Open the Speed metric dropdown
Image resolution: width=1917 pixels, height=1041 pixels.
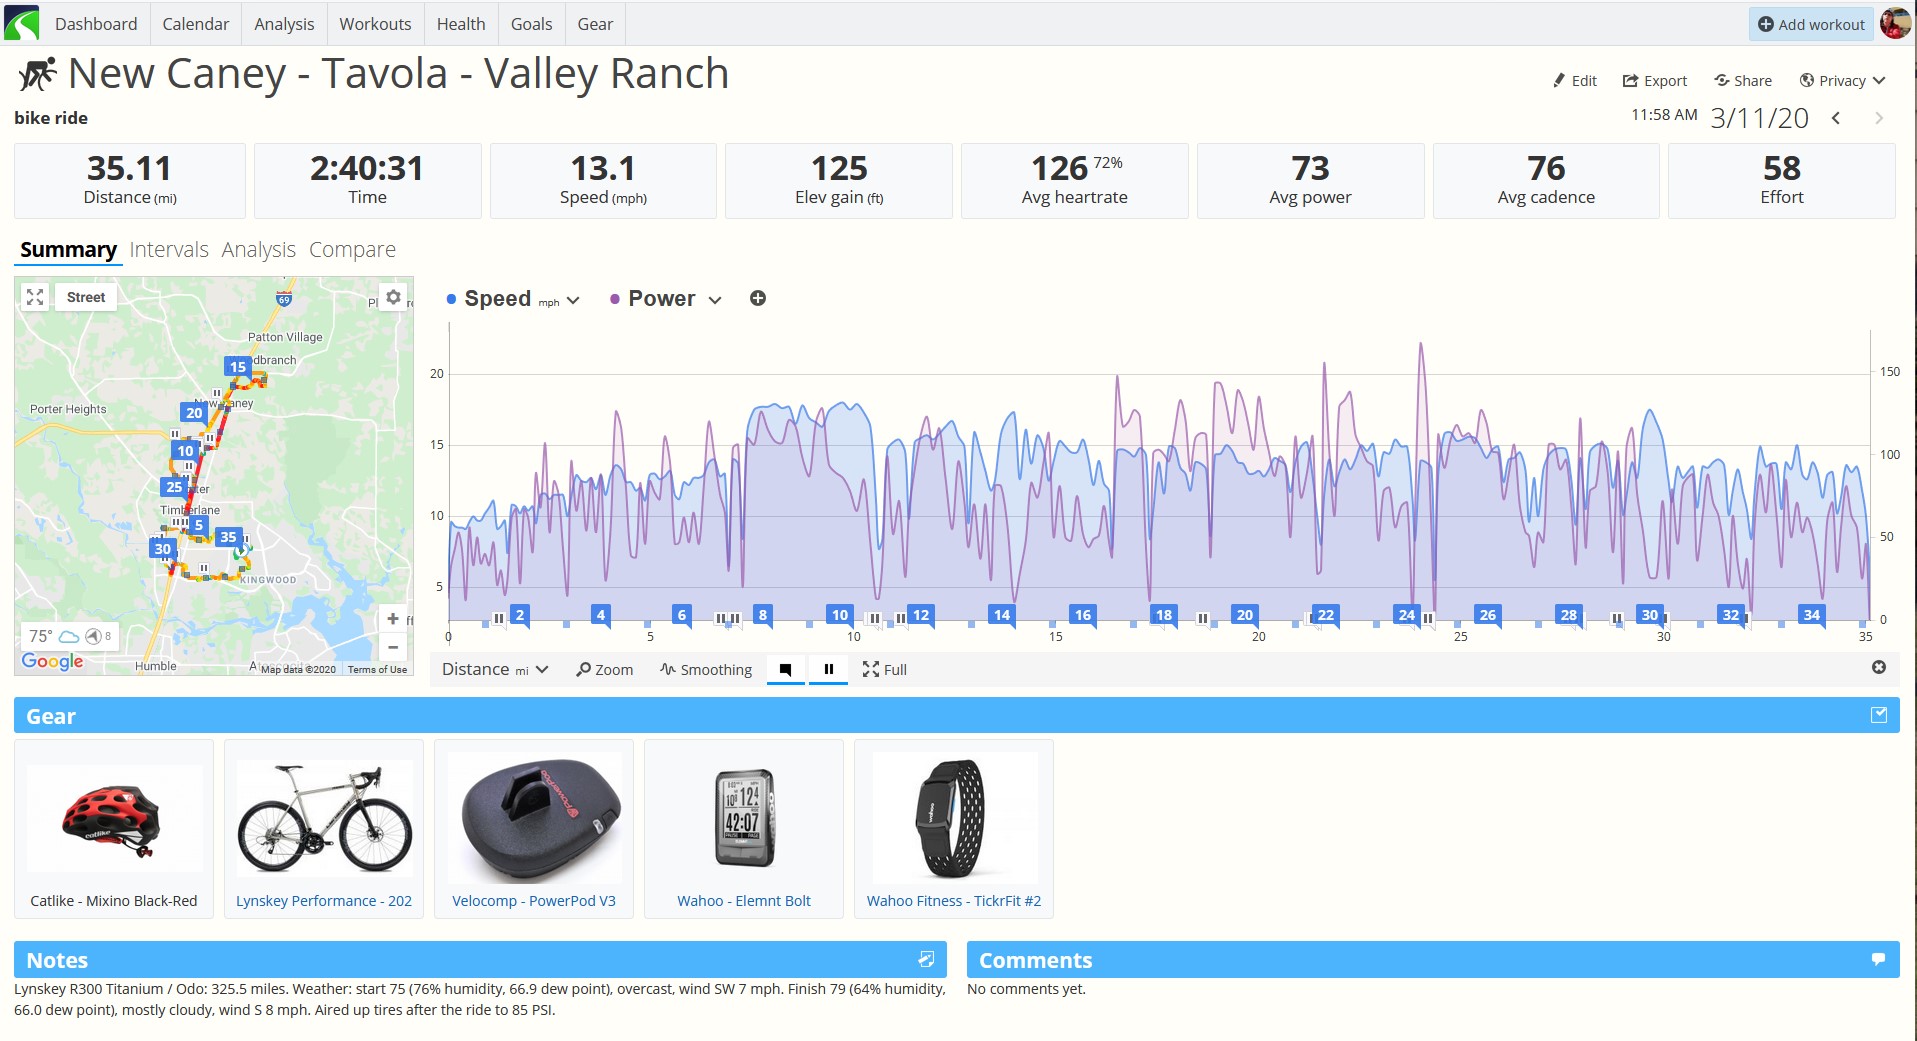tap(514, 299)
